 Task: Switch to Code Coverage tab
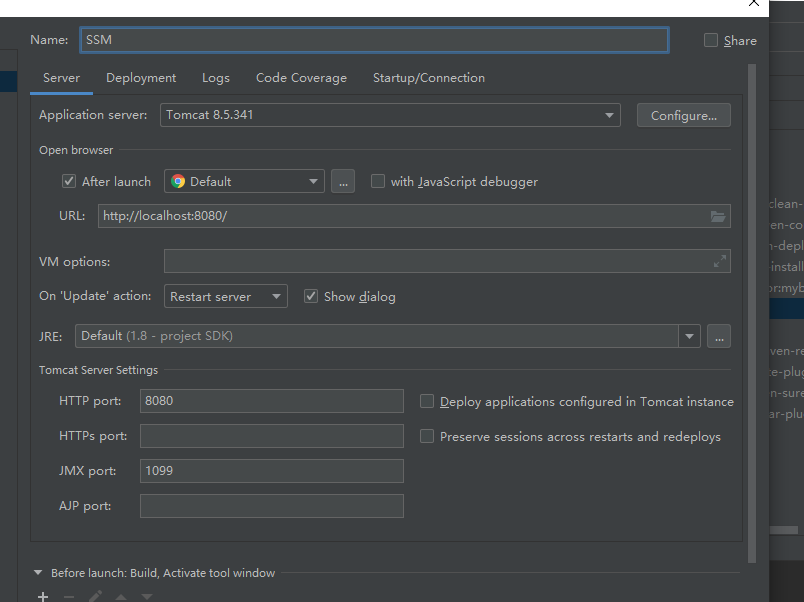[302, 78]
